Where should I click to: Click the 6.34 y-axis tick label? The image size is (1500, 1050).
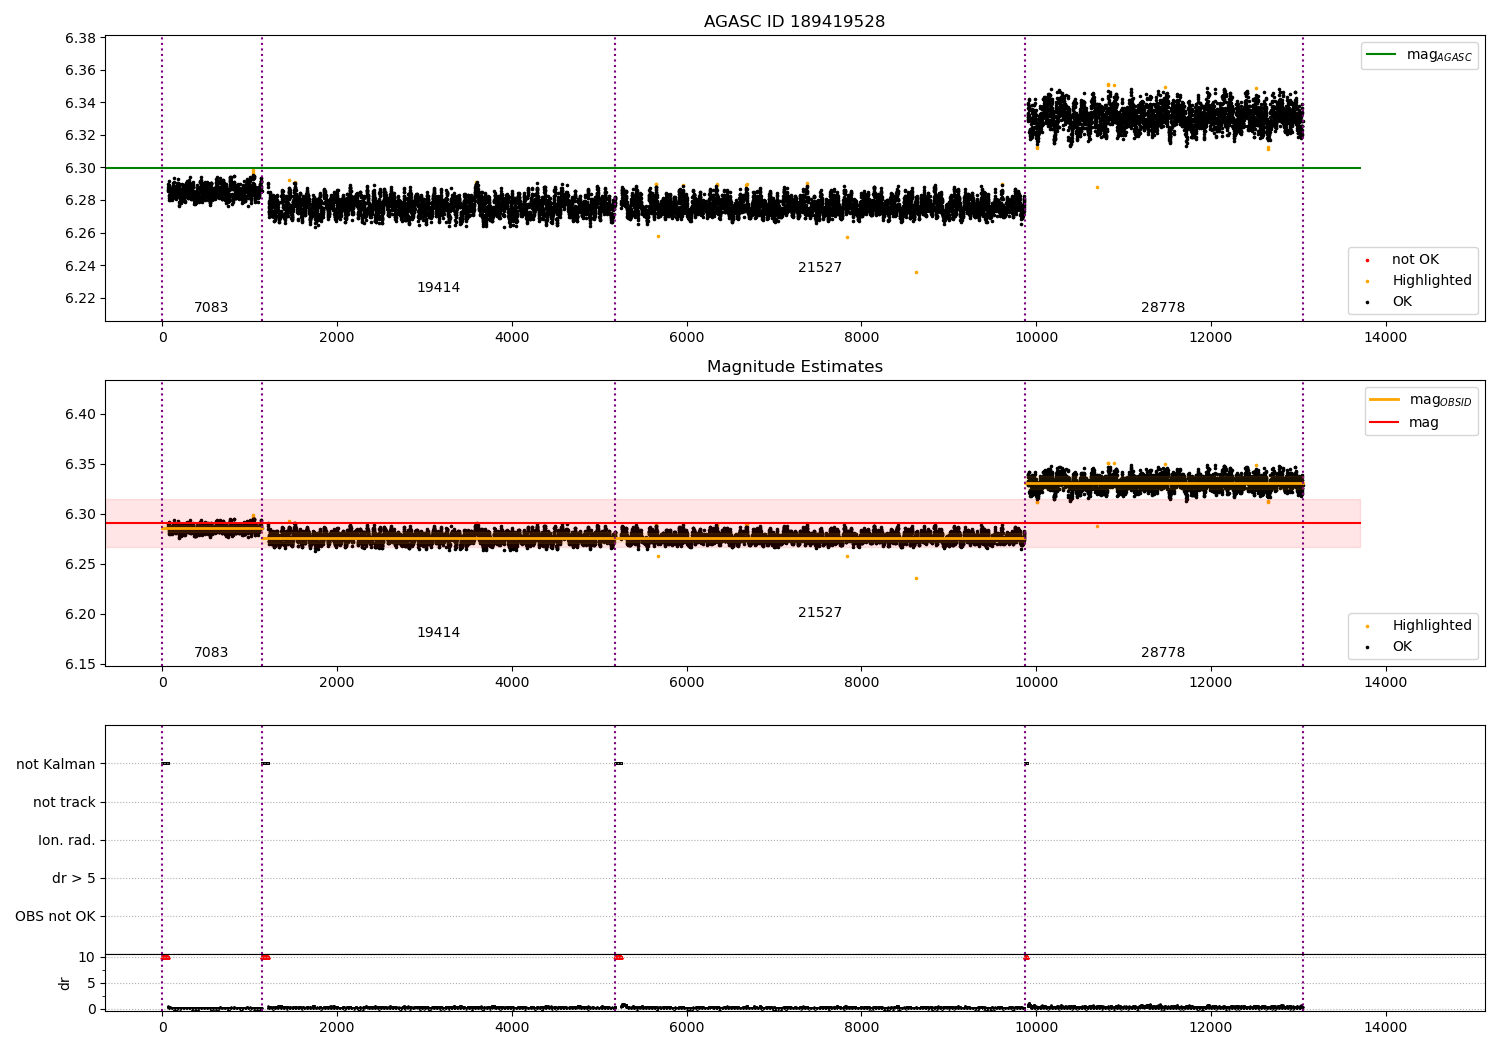pyautogui.click(x=80, y=104)
